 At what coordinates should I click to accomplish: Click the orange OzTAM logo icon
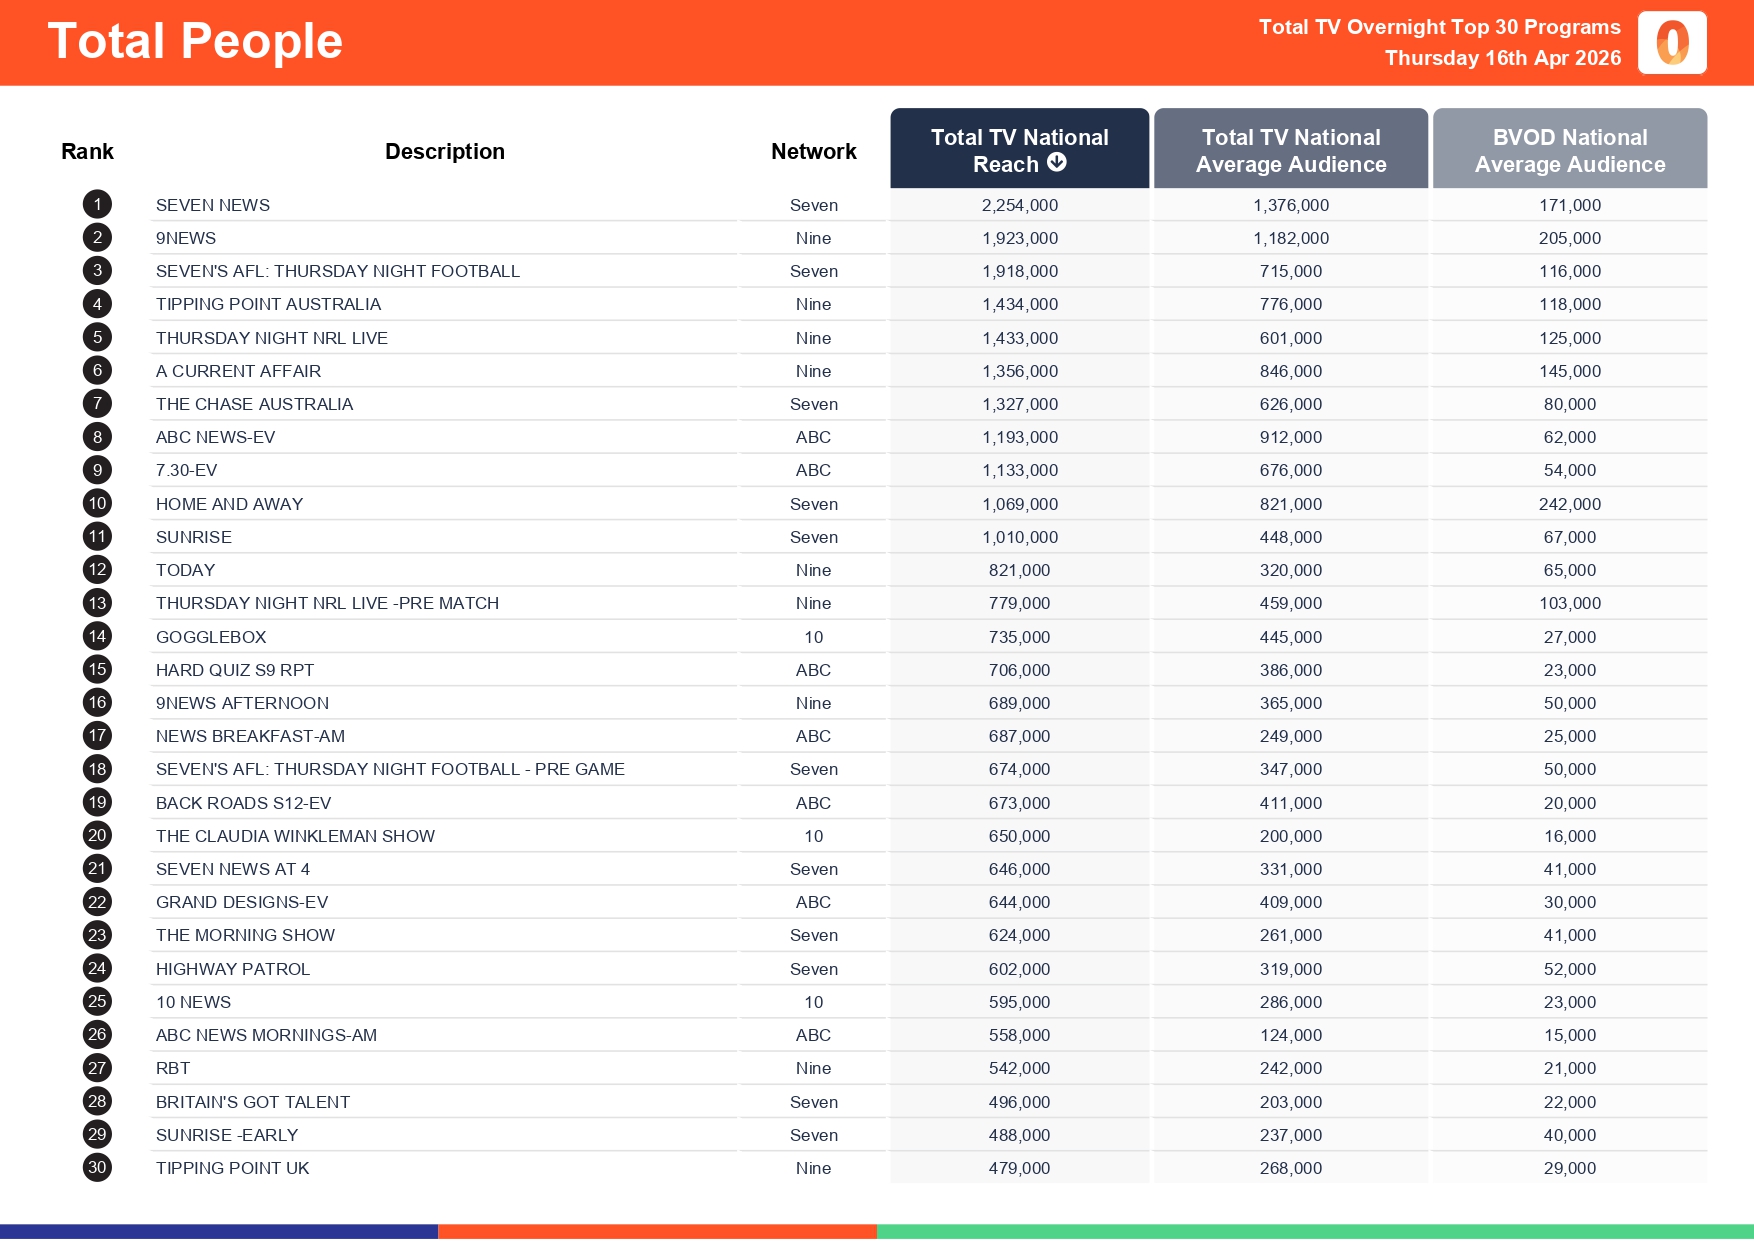(x=1671, y=43)
